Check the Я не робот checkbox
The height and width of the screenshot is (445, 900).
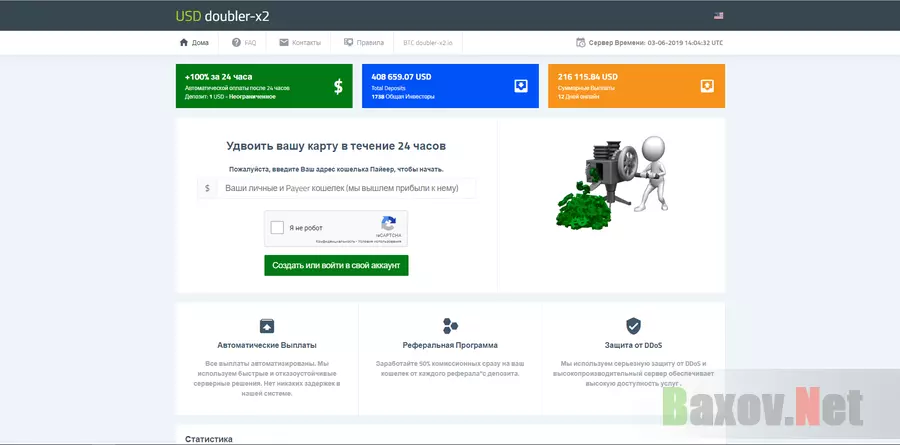coord(277,228)
